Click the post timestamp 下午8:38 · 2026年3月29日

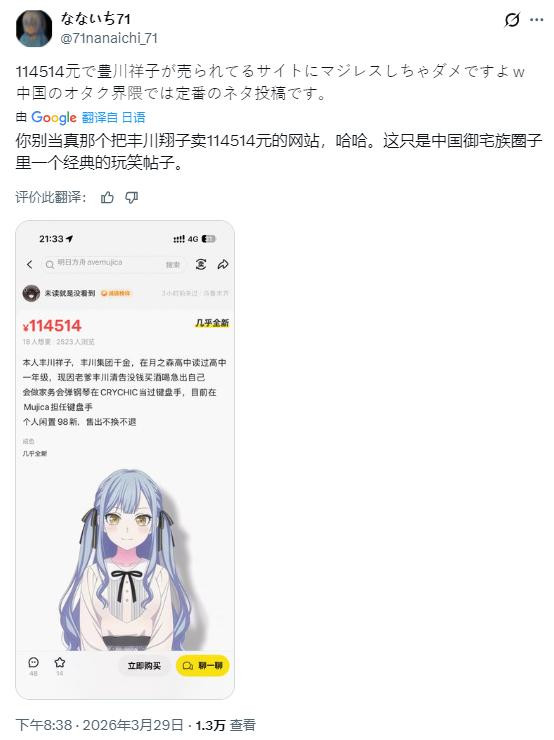coord(100,724)
